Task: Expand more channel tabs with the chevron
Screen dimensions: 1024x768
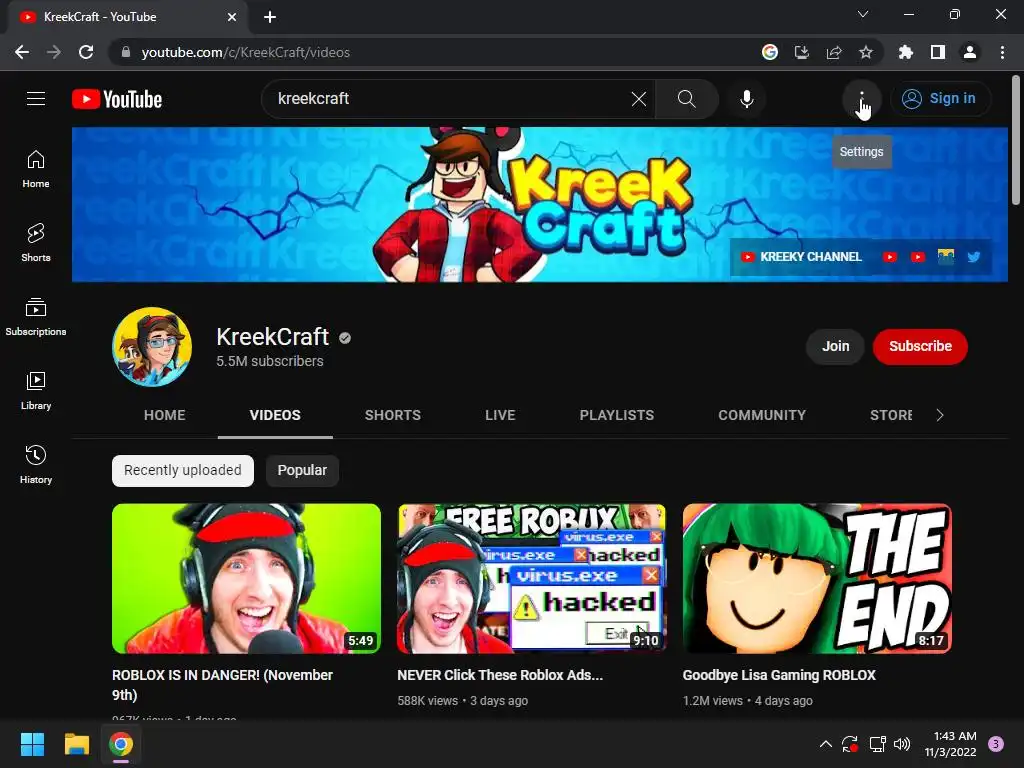Action: pos(940,415)
